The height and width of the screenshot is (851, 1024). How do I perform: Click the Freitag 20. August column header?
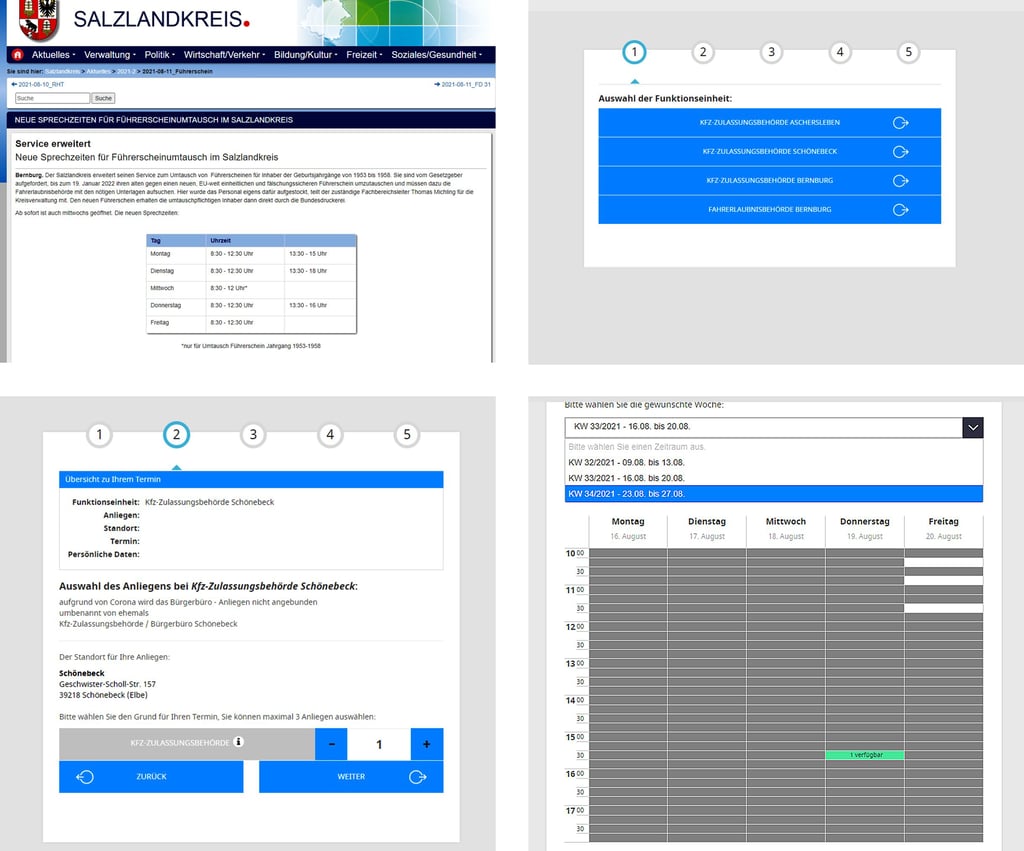944,528
